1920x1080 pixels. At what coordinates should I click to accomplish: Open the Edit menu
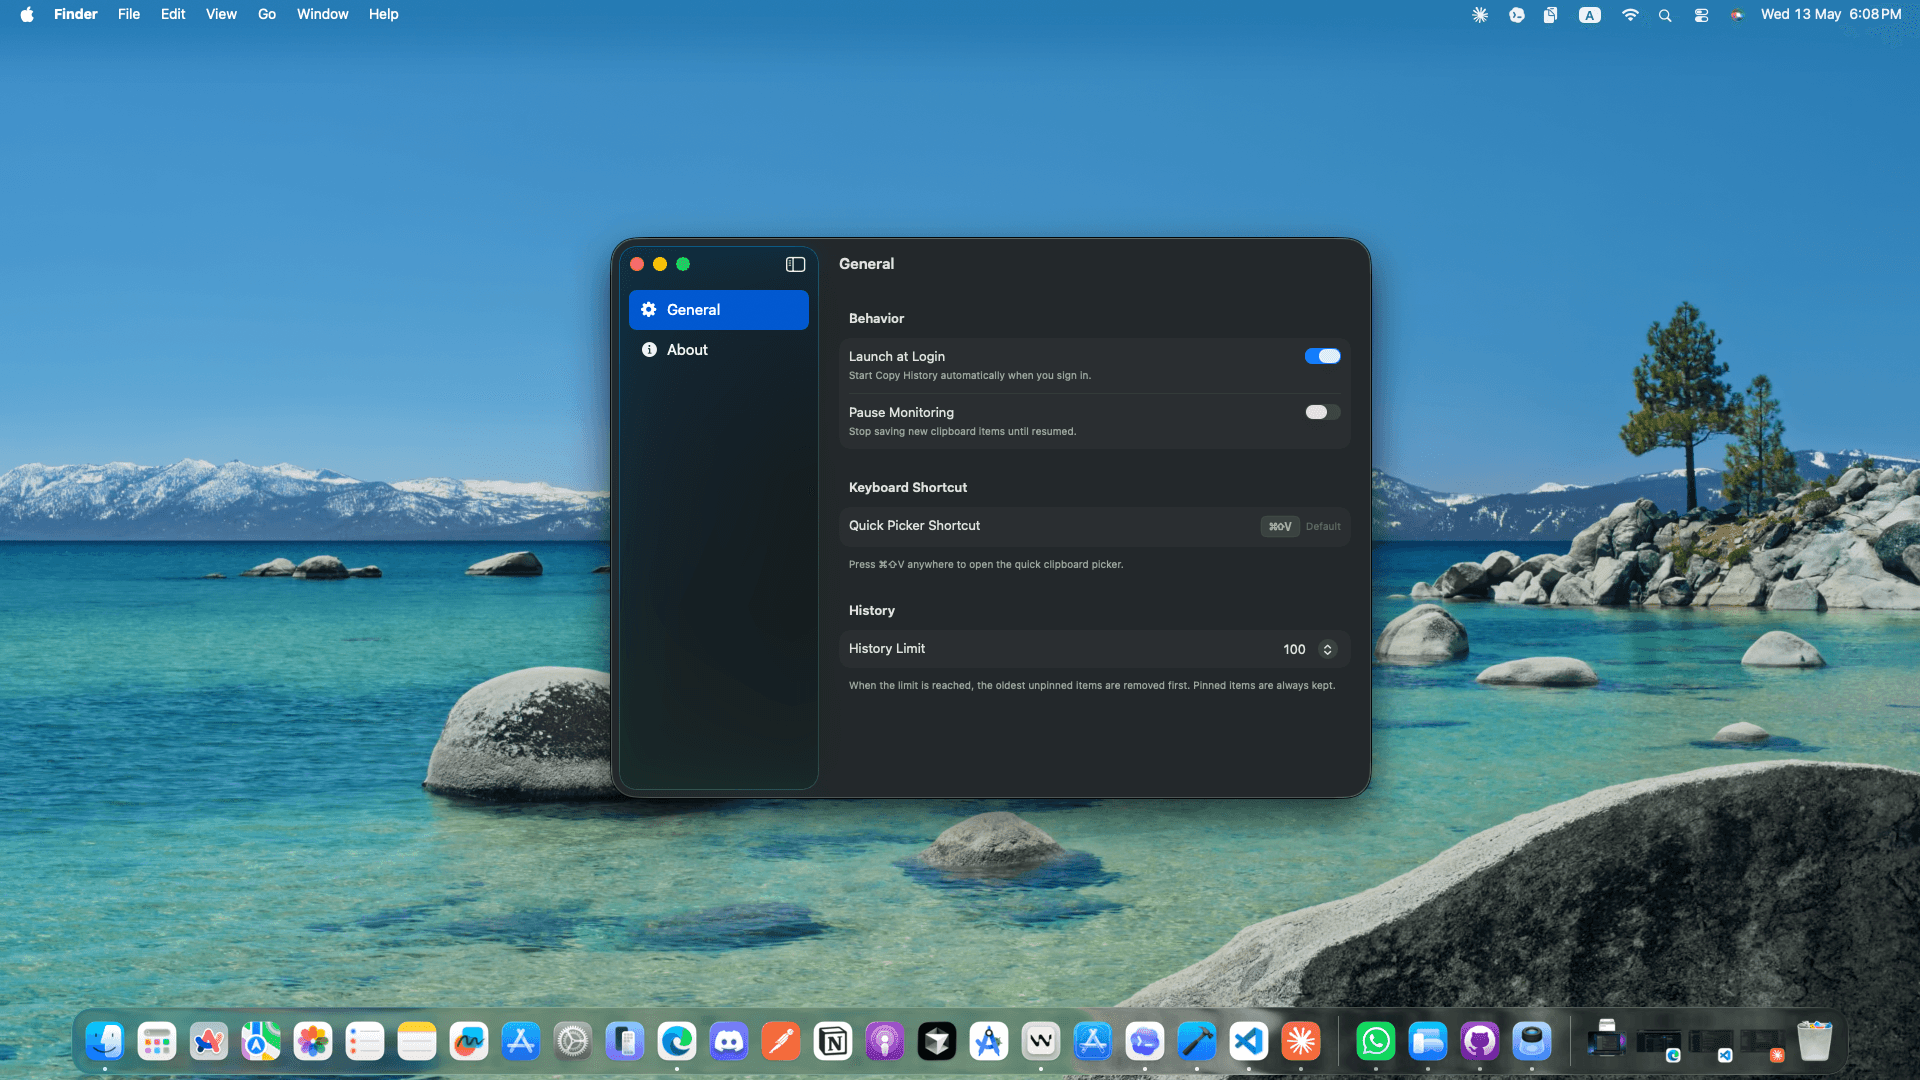pyautogui.click(x=173, y=14)
